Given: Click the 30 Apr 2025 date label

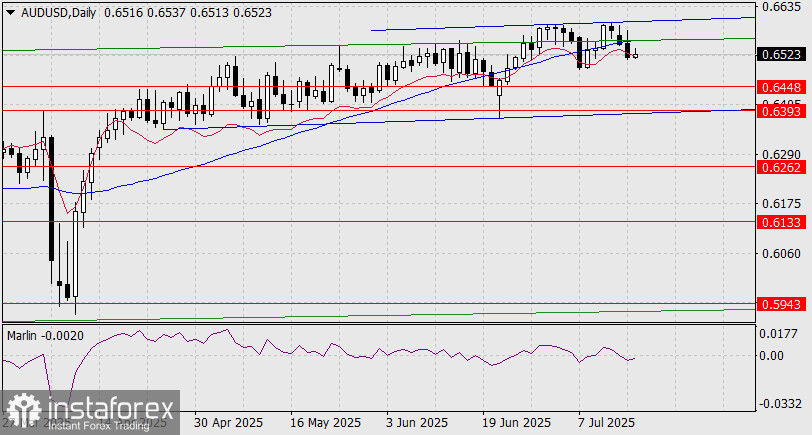Looking at the screenshot, I should (228, 423).
